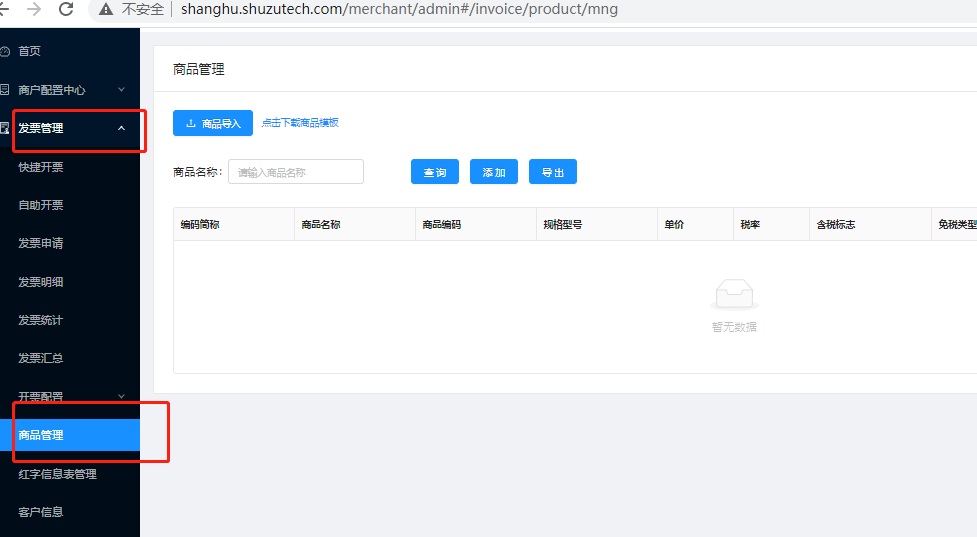
Task: Expand the 开票配置 submenu chevron
Action: click(x=122, y=396)
